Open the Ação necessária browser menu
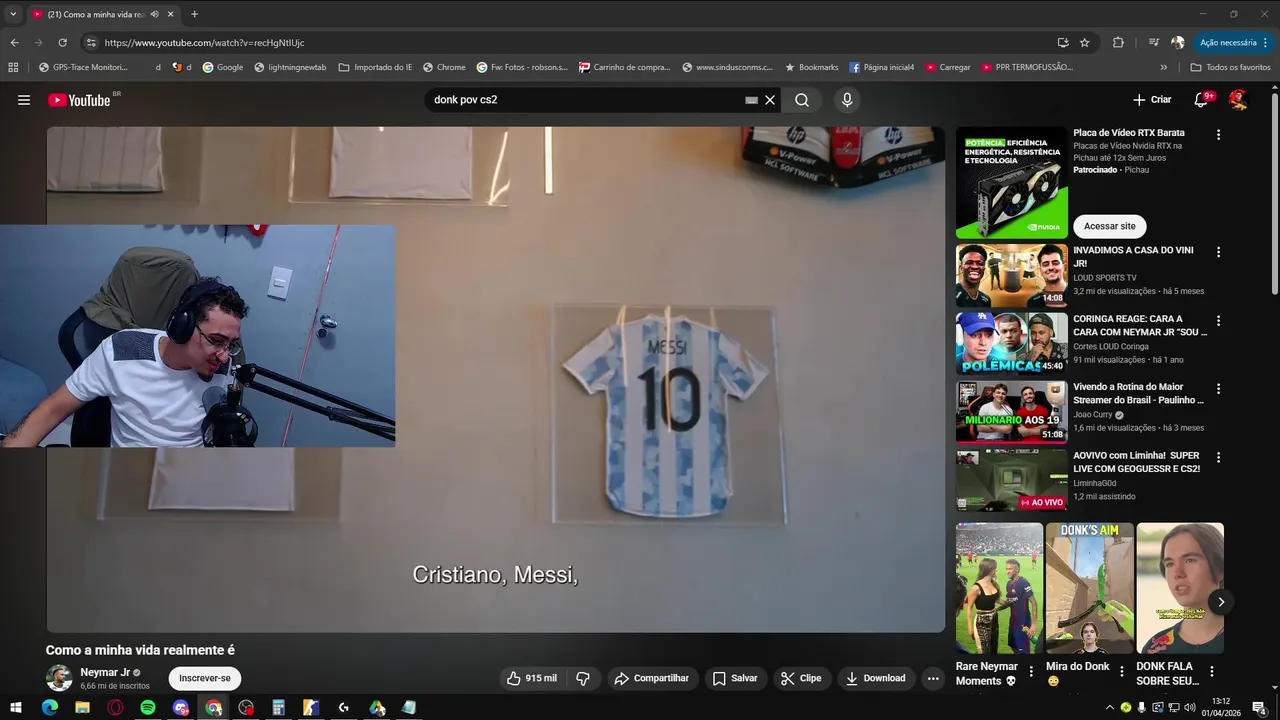The image size is (1280, 720). (1234, 43)
